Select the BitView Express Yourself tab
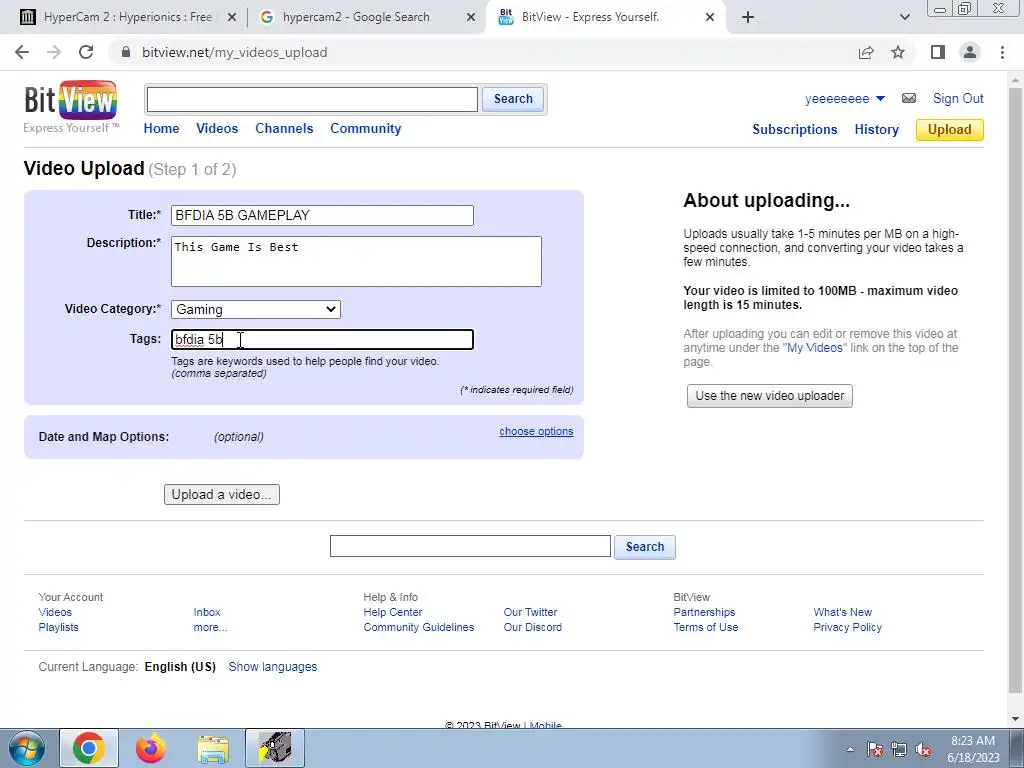This screenshot has width=1024, height=768. pyautogui.click(x=604, y=17)
